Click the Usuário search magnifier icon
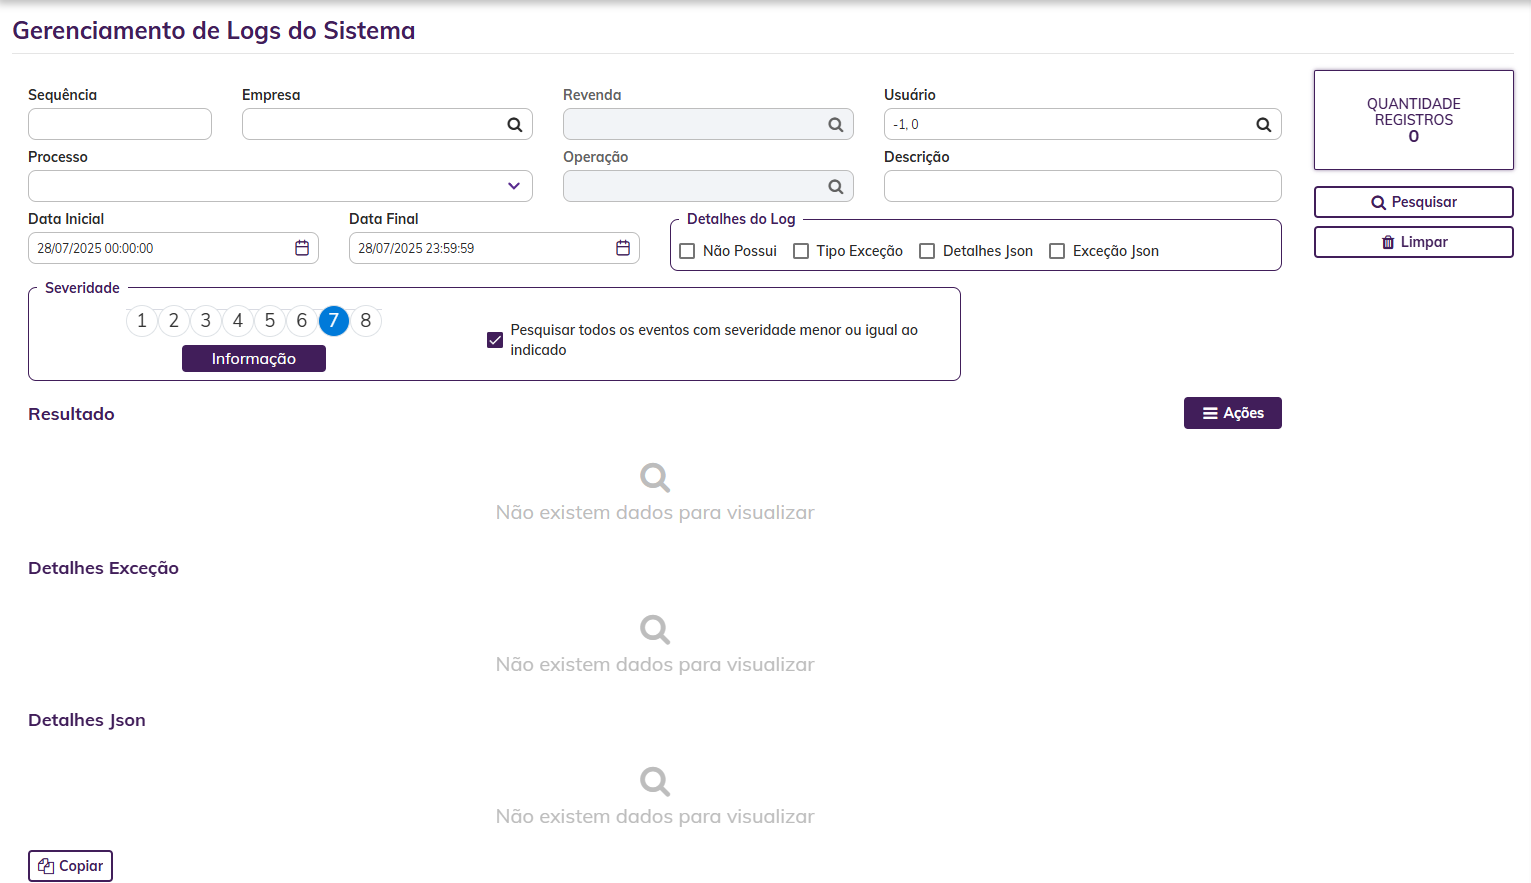 pyautogui.click(x=1263, y=125)
